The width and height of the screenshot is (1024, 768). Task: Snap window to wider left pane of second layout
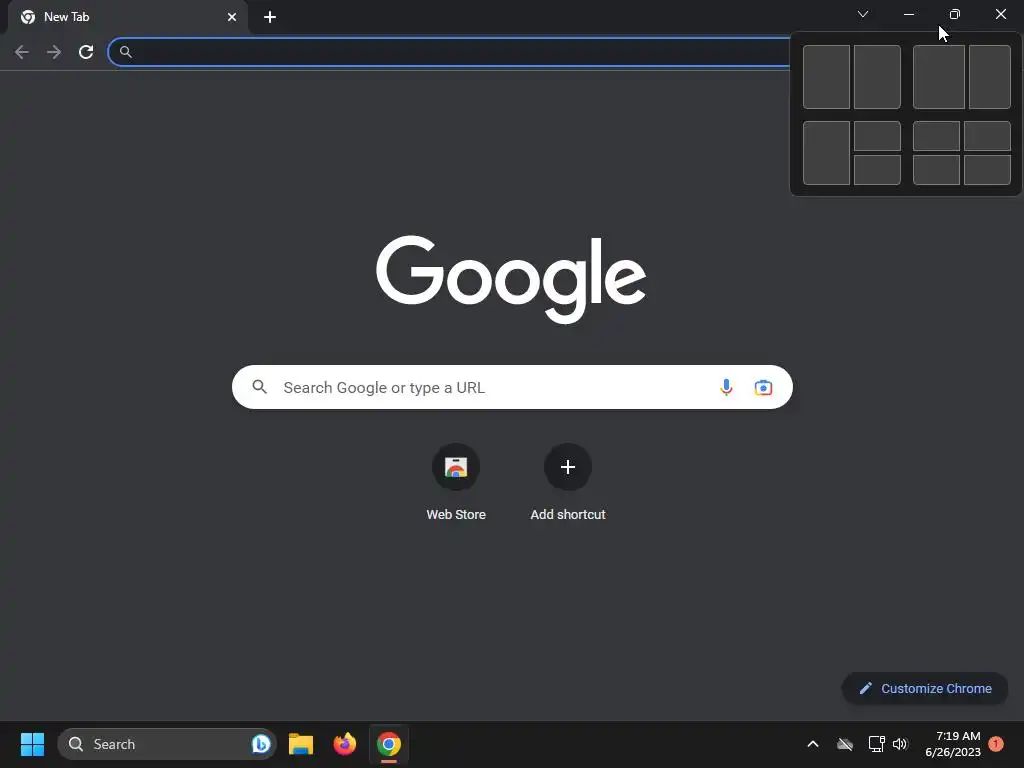click(938, 77)
